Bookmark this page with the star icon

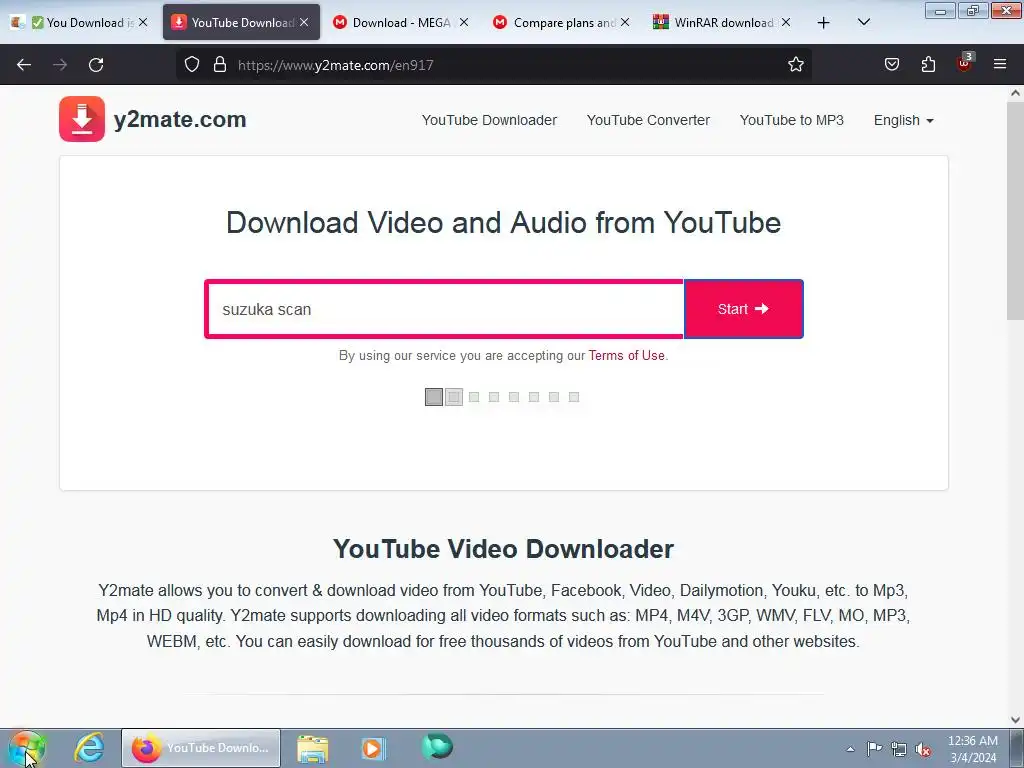click(x=795, y=65)
